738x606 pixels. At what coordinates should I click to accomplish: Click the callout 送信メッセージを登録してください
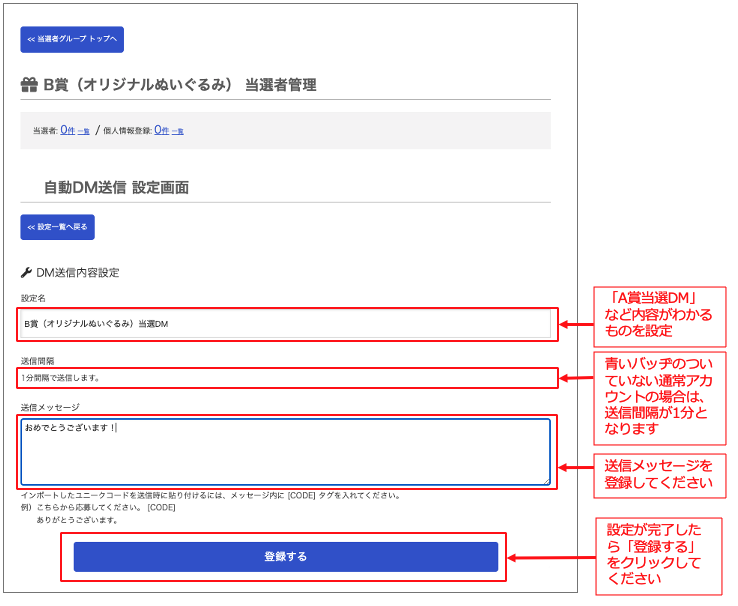pyautogui.click(x=659, y=474)
